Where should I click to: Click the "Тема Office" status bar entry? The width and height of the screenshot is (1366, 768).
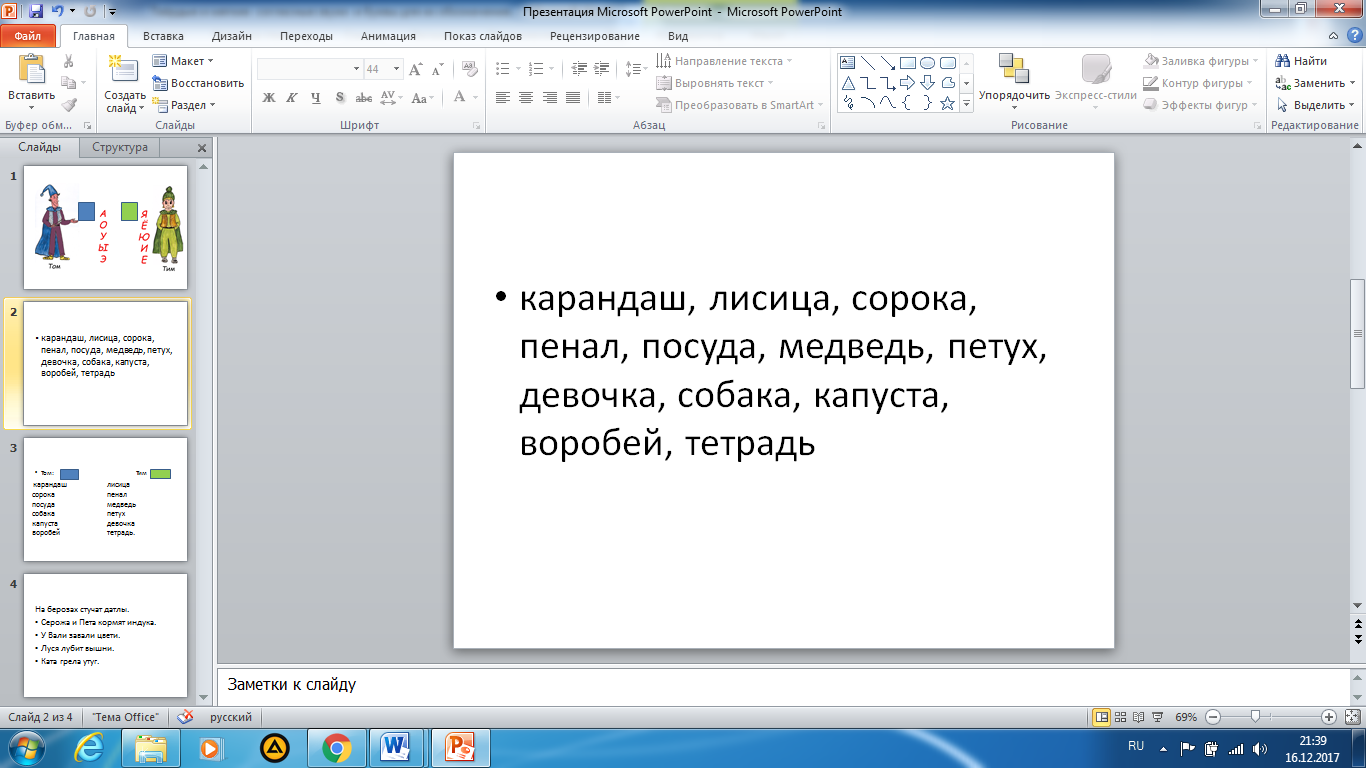click(x=125, y=717)
